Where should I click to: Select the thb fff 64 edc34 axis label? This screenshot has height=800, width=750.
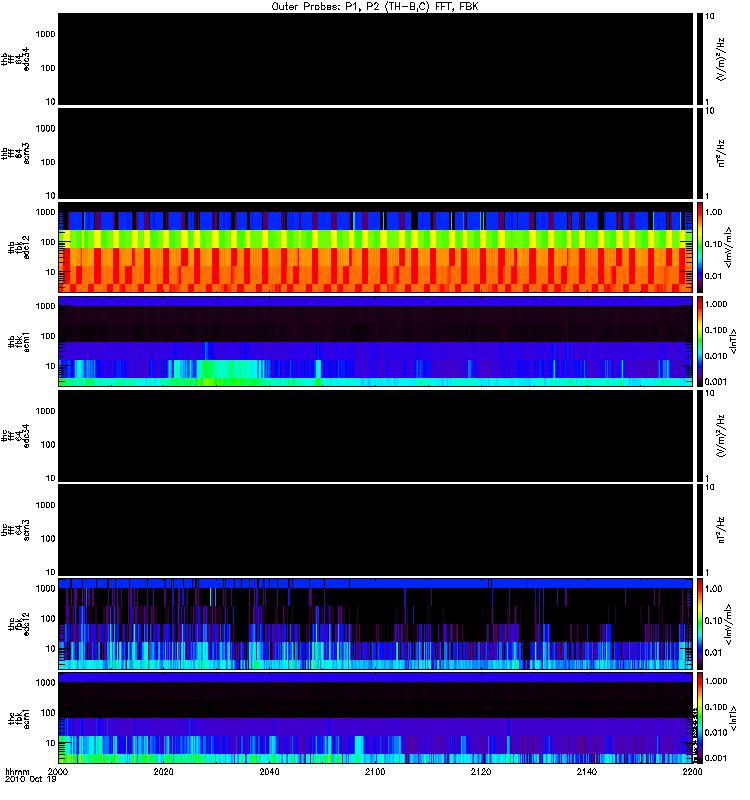(x=15, y=59)
